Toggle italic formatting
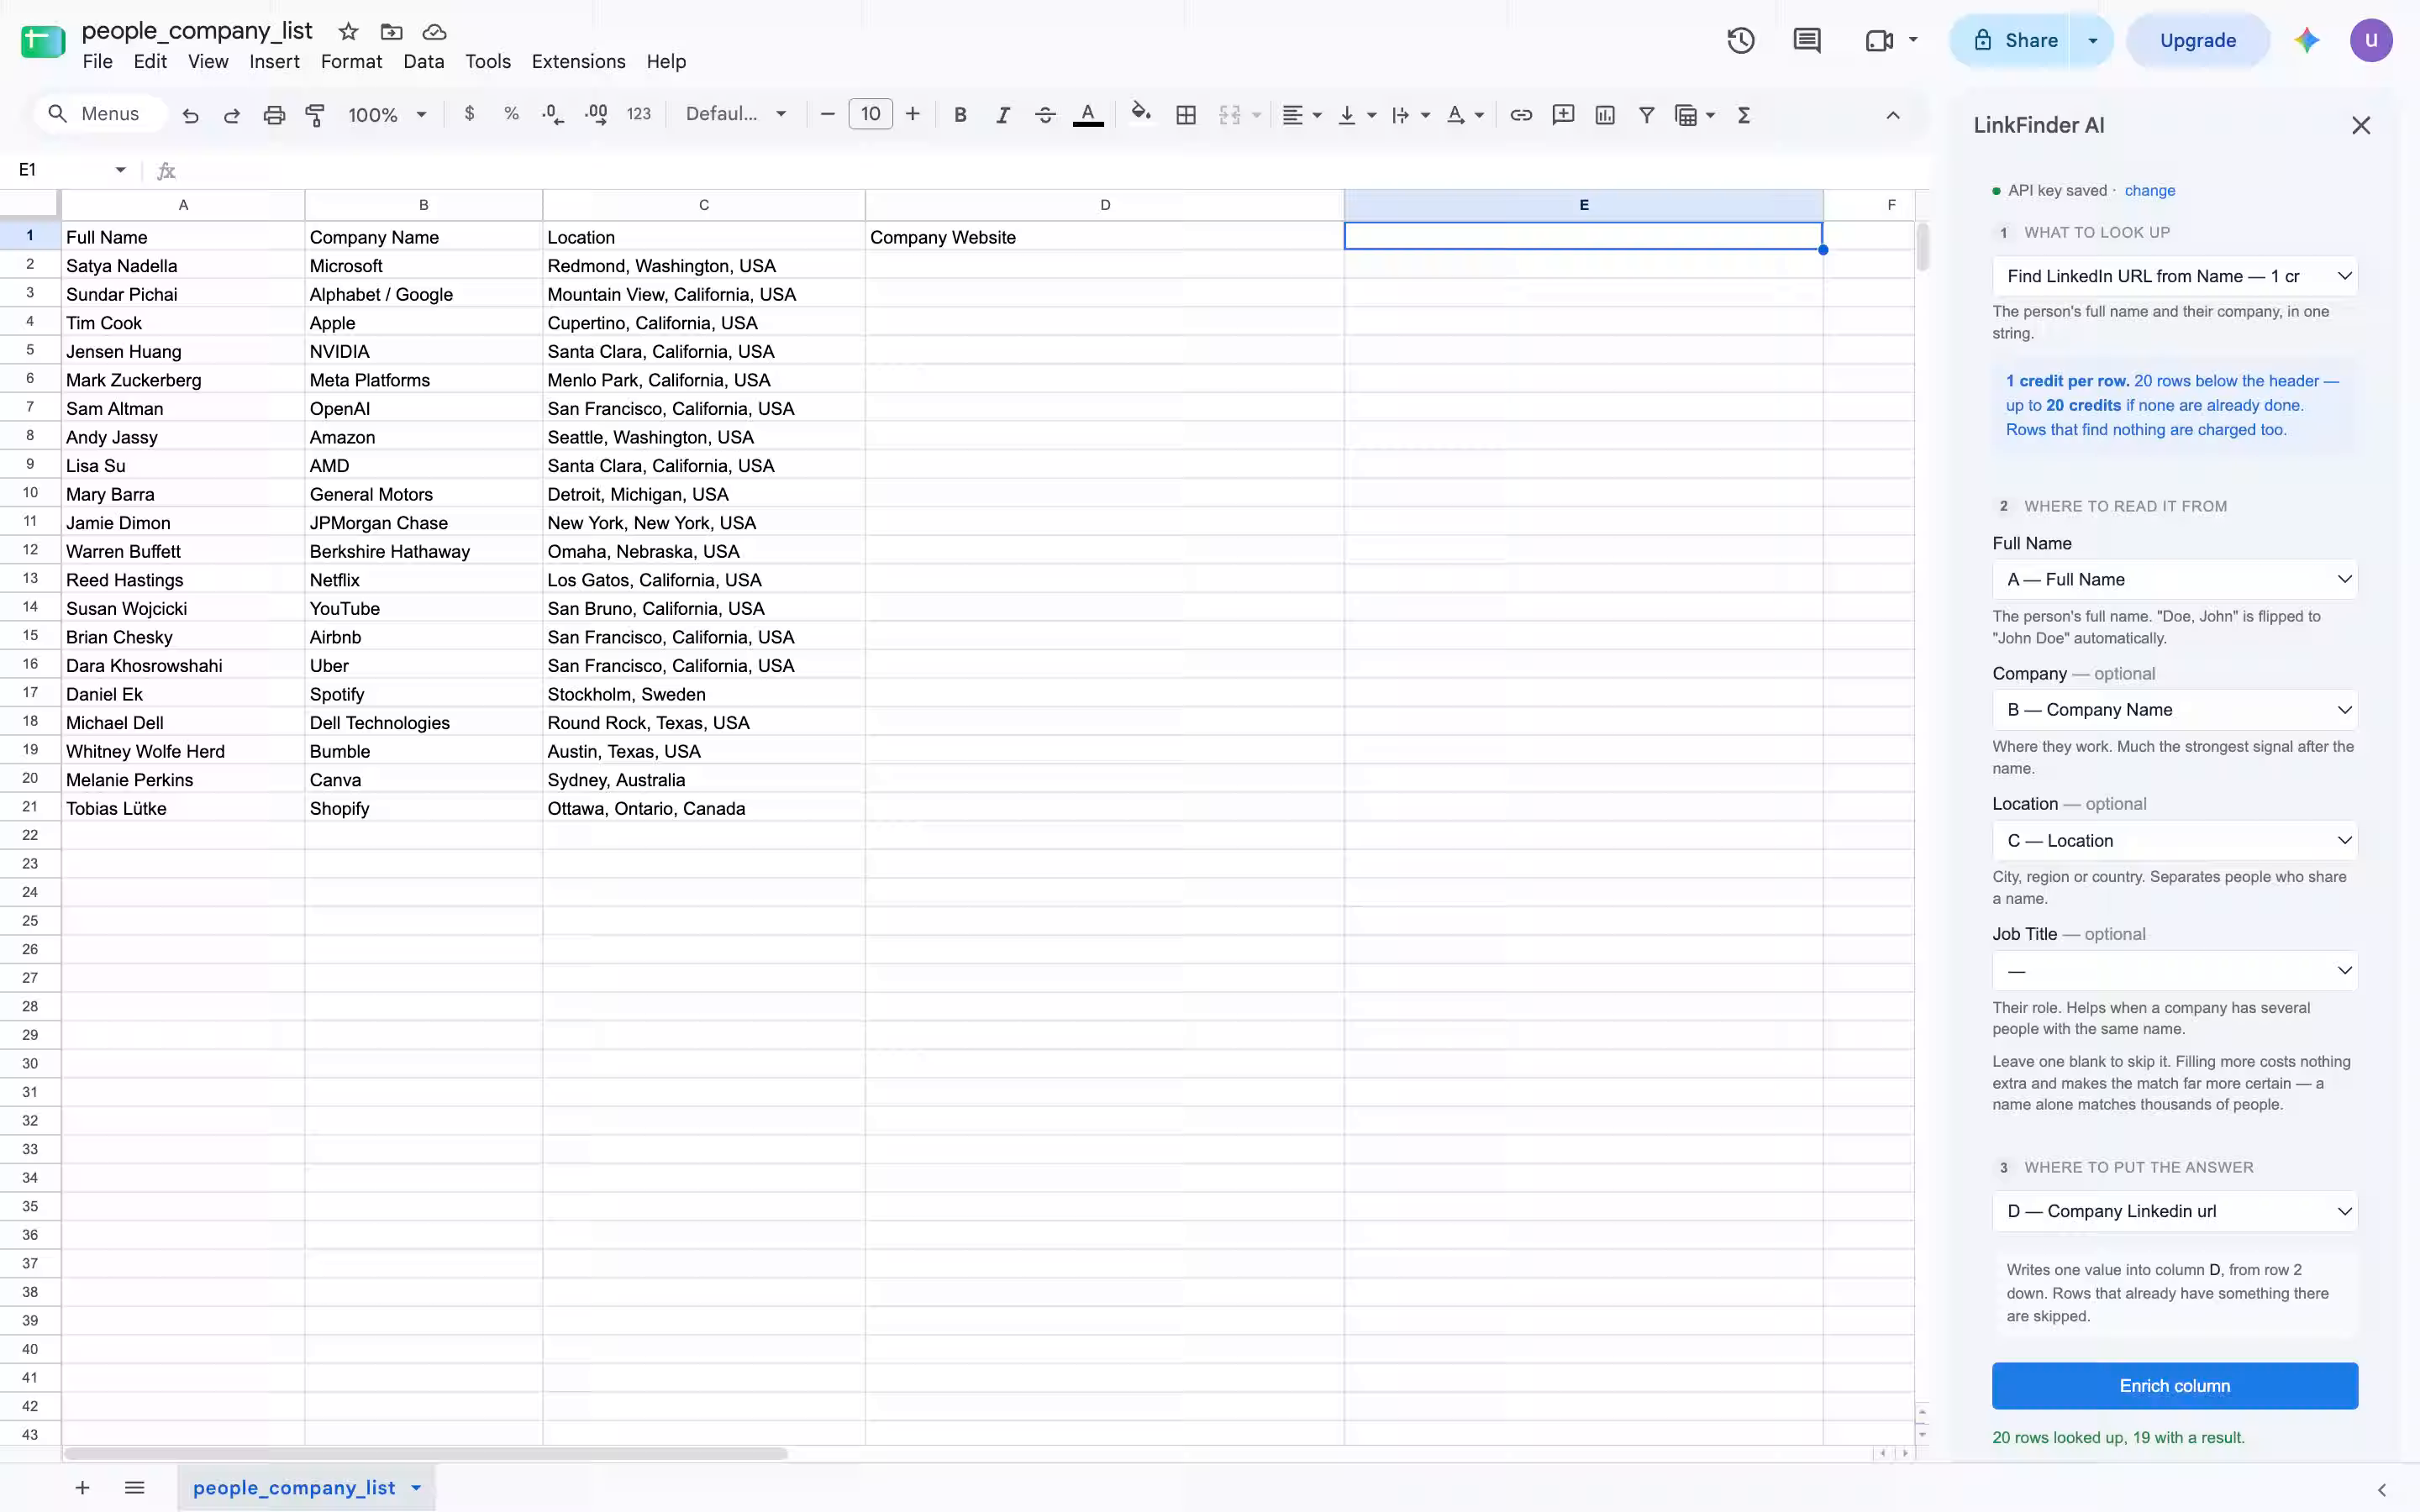The height and width of the screenshot is (1512, 2420). pyautogui.click(x=1002, y=115)
